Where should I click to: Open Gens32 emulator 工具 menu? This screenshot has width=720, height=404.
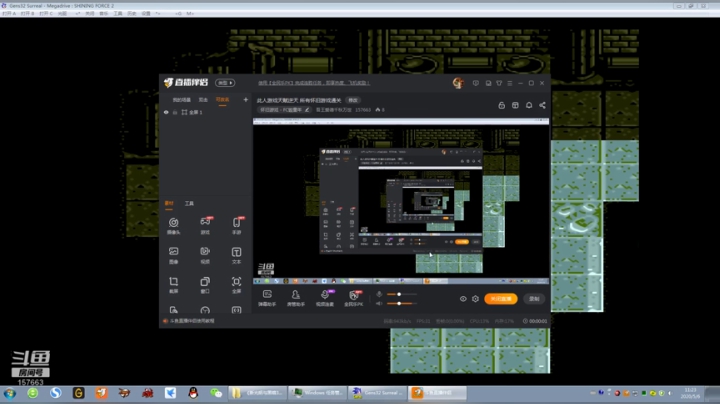(118, 13)
